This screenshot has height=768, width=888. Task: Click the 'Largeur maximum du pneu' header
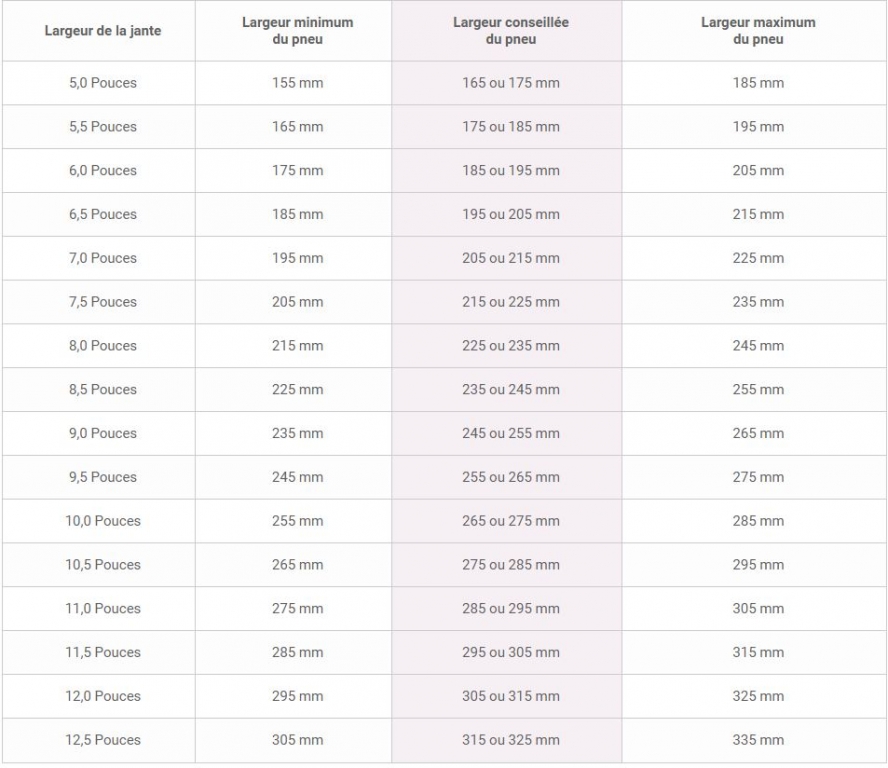coord(758,31)
